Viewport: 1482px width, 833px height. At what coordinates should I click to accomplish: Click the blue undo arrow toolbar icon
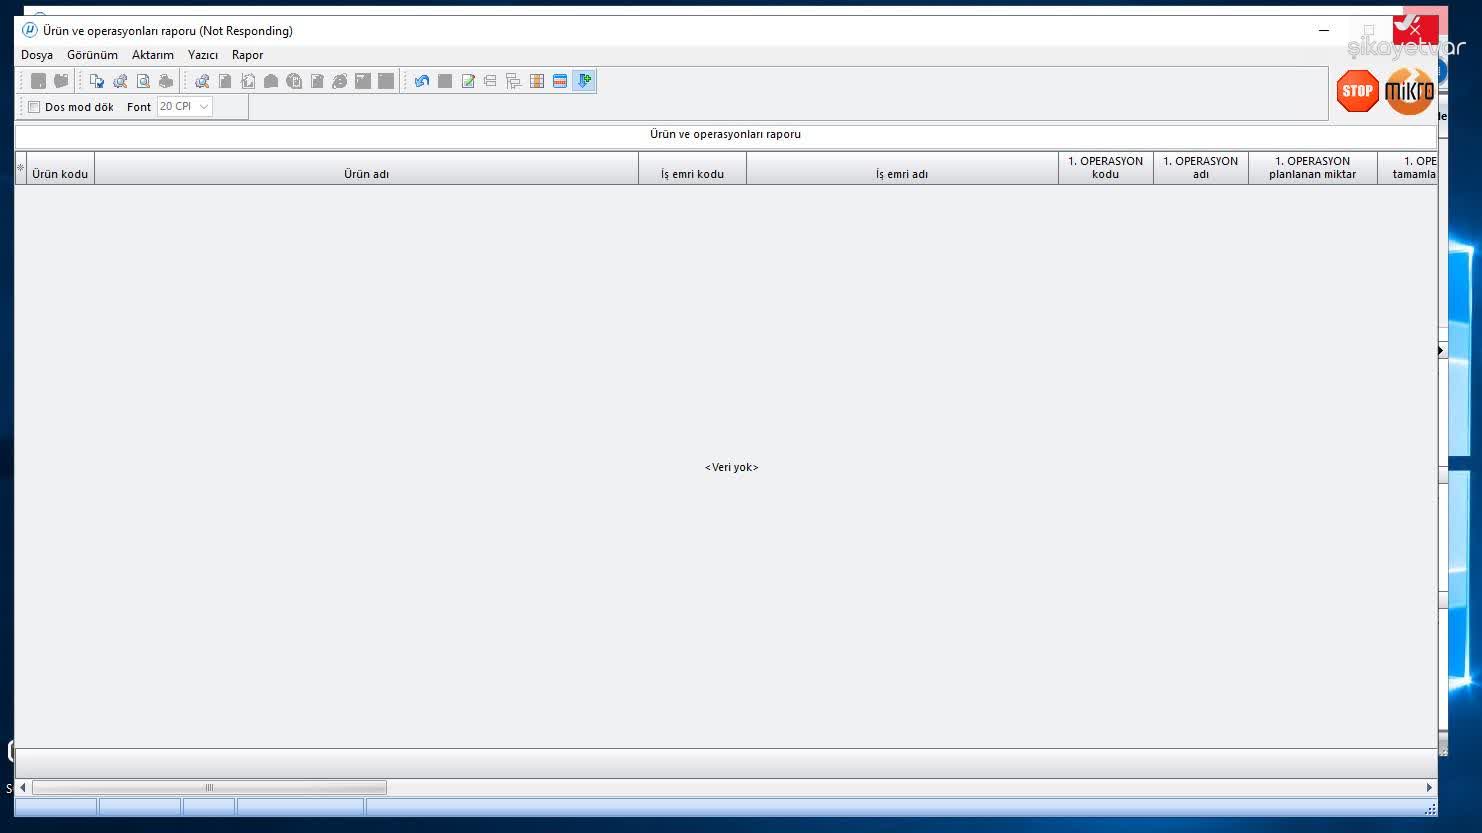(422, 81)
